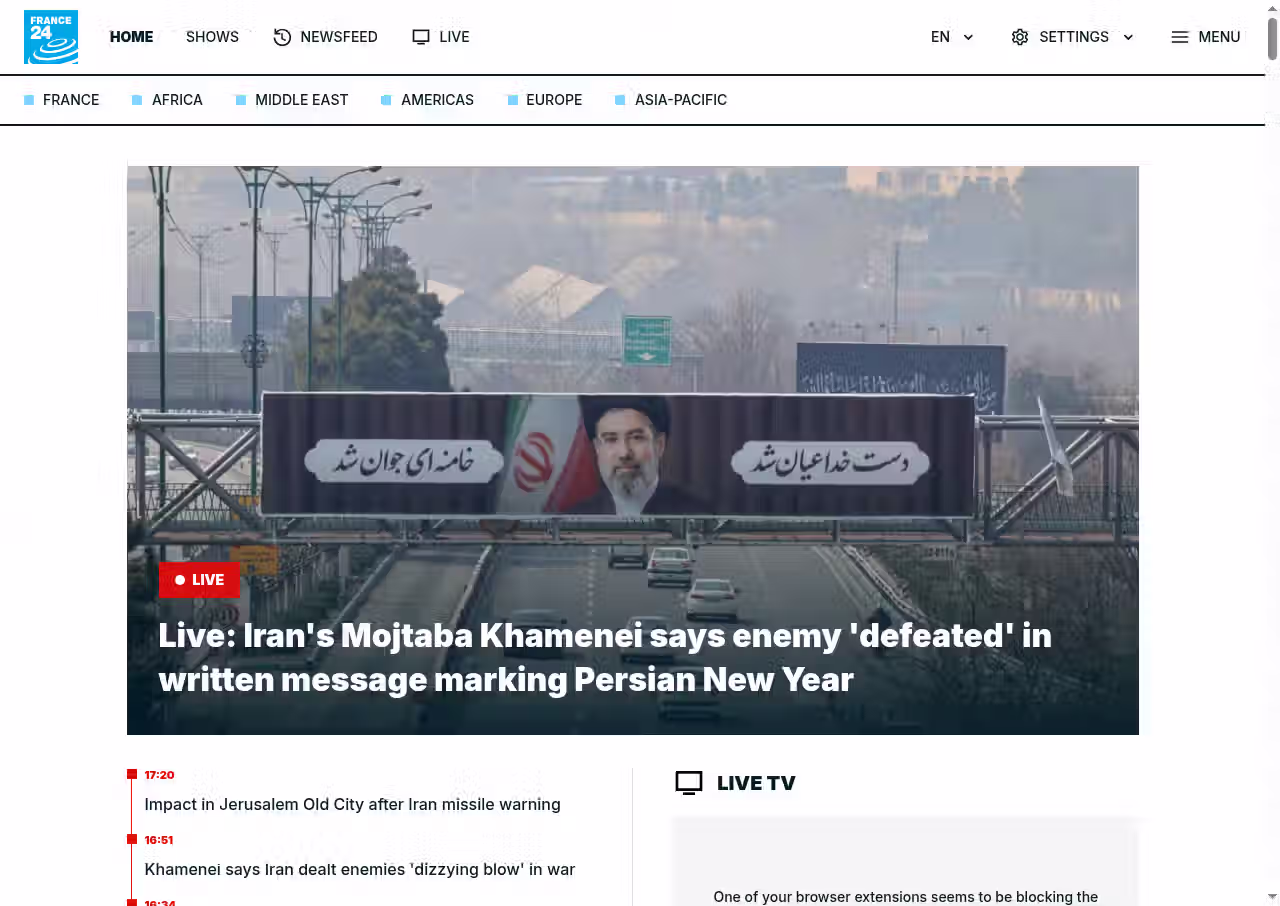Select the Middle East section
Screen dimensions: 1280x906
(301, 100)
